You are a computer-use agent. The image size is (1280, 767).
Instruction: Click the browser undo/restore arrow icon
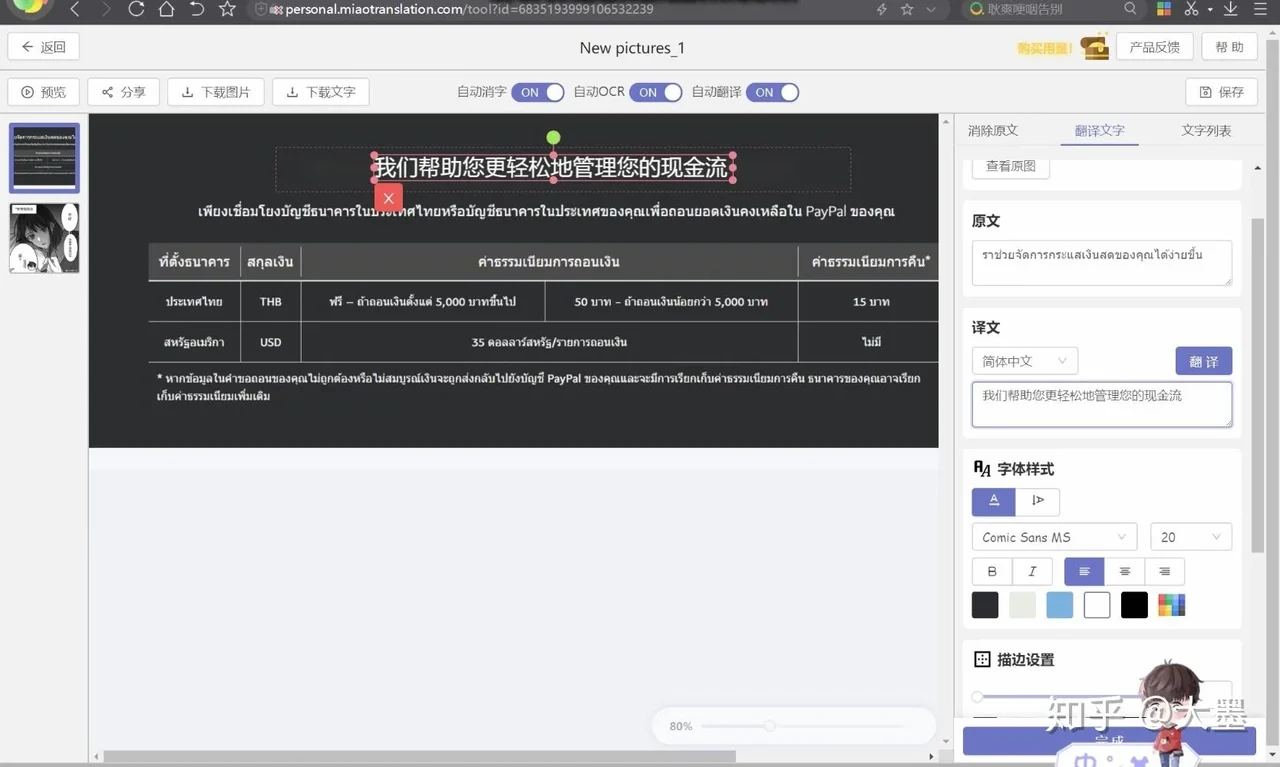(x=197, y=9)
